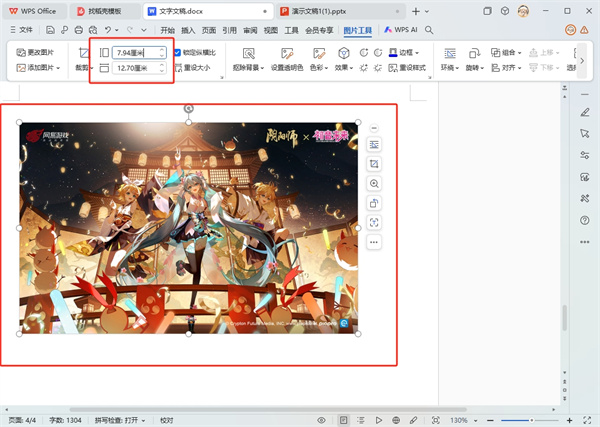Viewport: 600px width, 427px height.
Task: Click the sliders settings icon in right sidebar
Action: 585,155
